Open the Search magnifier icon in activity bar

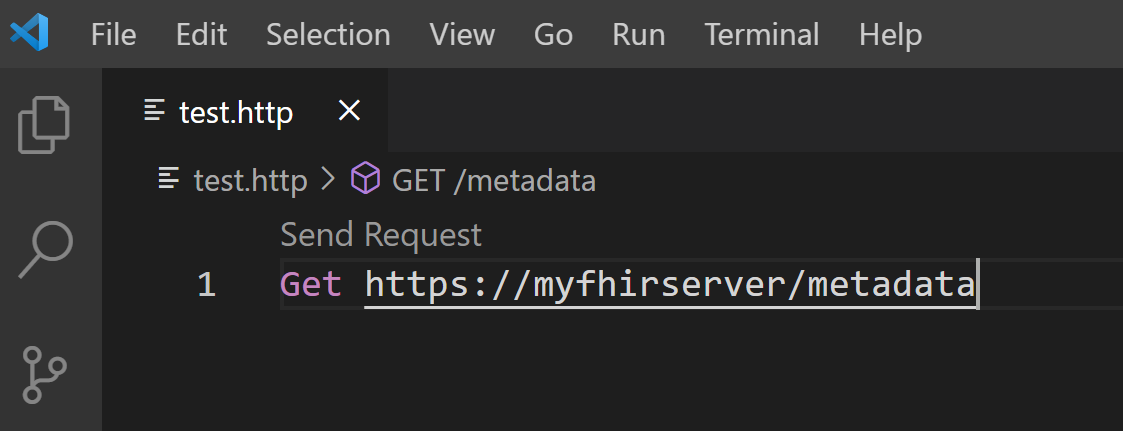(x=46, y=250)
